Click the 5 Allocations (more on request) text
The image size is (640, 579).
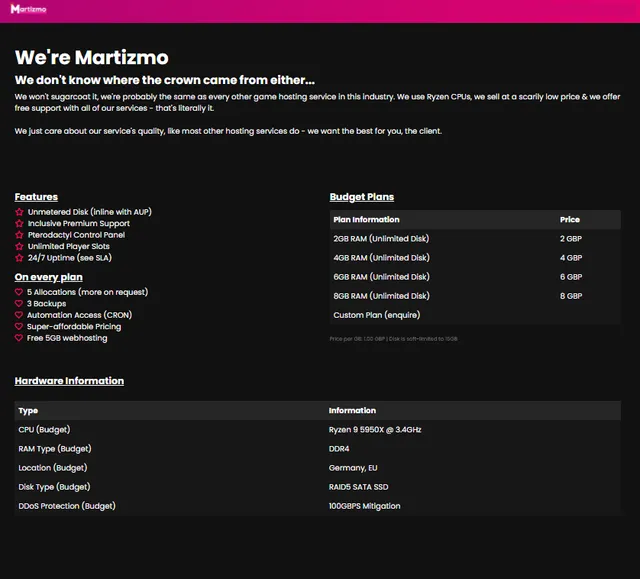coord(87,292)
